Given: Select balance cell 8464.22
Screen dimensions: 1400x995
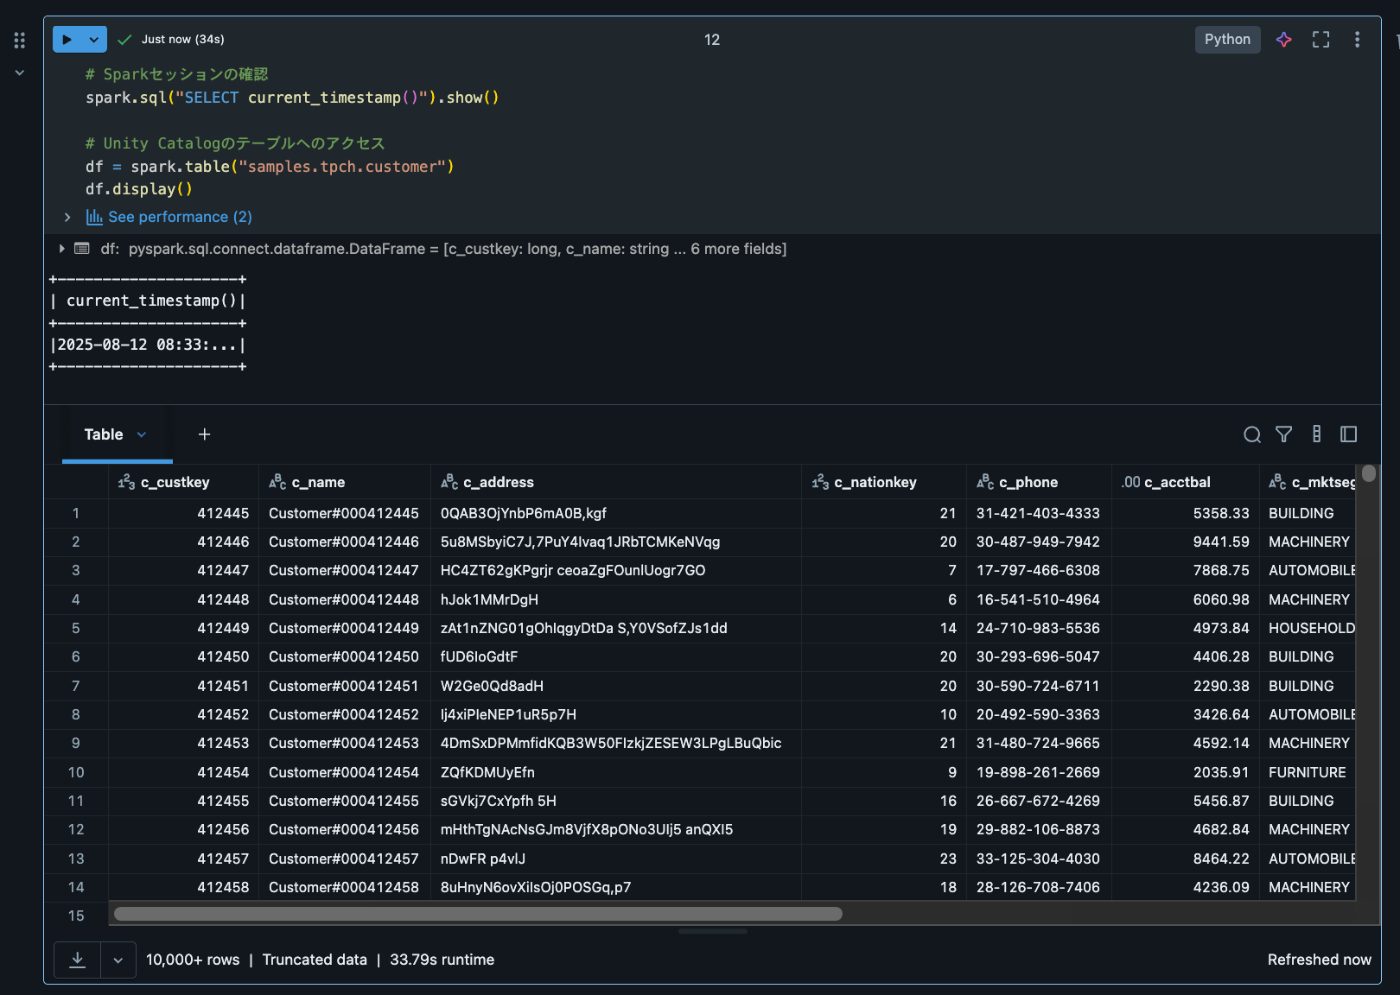Looking at the screenshot, I should pyautogui.click(x=1185, y=859).
